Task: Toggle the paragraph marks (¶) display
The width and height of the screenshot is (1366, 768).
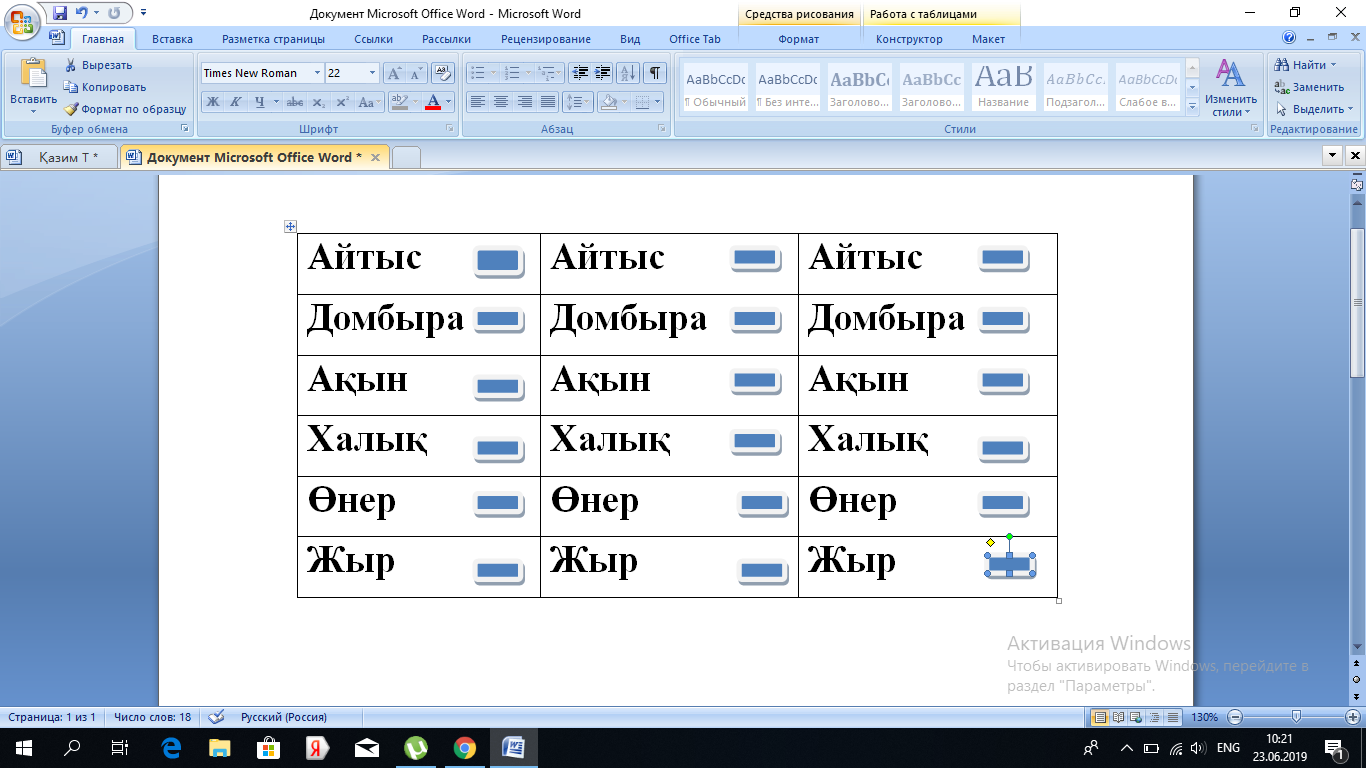Action: click(x=655, y=73)
